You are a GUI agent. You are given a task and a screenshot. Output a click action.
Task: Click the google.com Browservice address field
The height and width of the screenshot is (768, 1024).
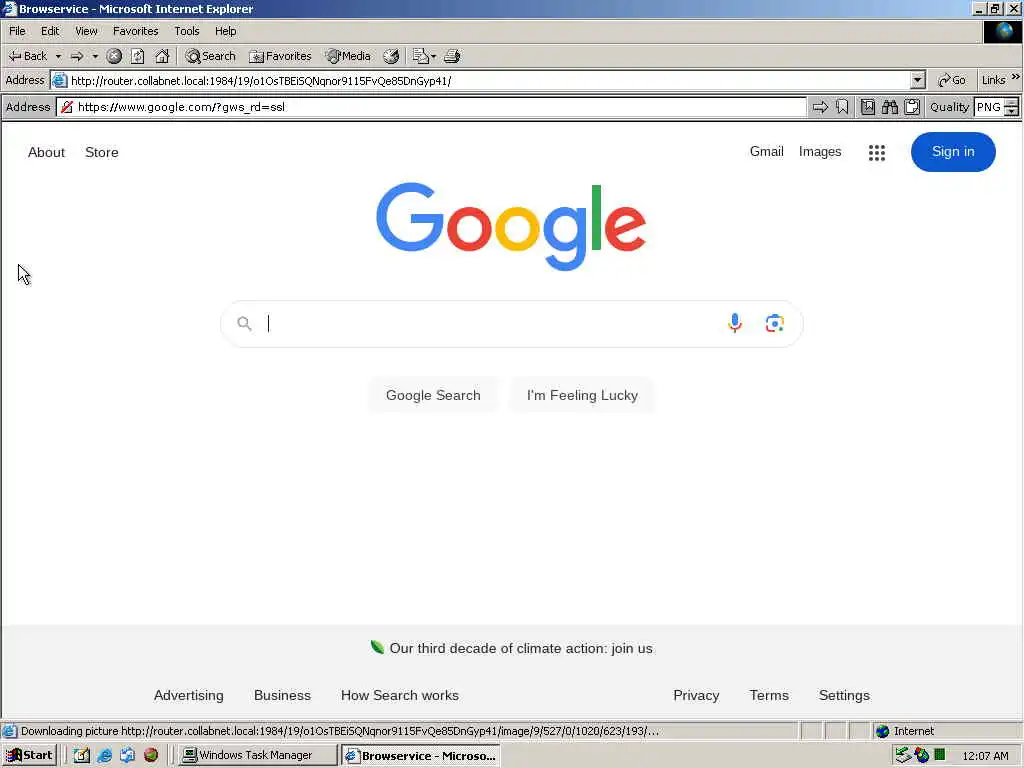click(x=431, y=107)
